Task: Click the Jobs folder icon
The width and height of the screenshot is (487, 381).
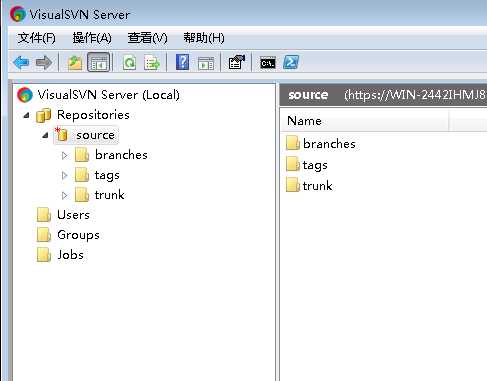Action: (x=44, y=255)
